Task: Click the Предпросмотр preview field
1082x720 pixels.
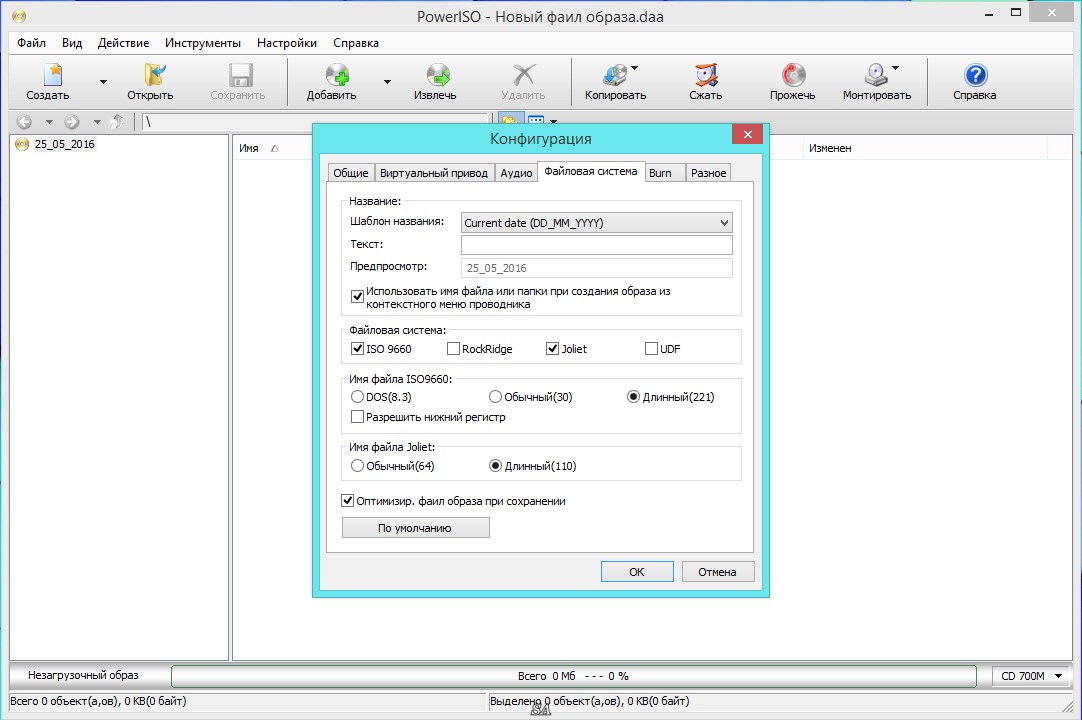Action: pos(596,268)
